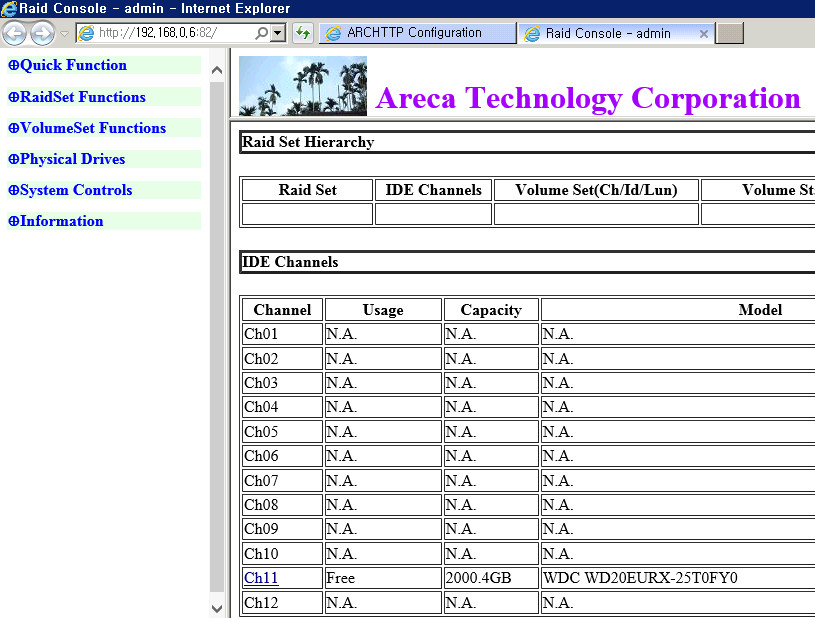Open the Ch11 channel link
Viewport: 815px width, 618px height.
[x=261, y=578]
